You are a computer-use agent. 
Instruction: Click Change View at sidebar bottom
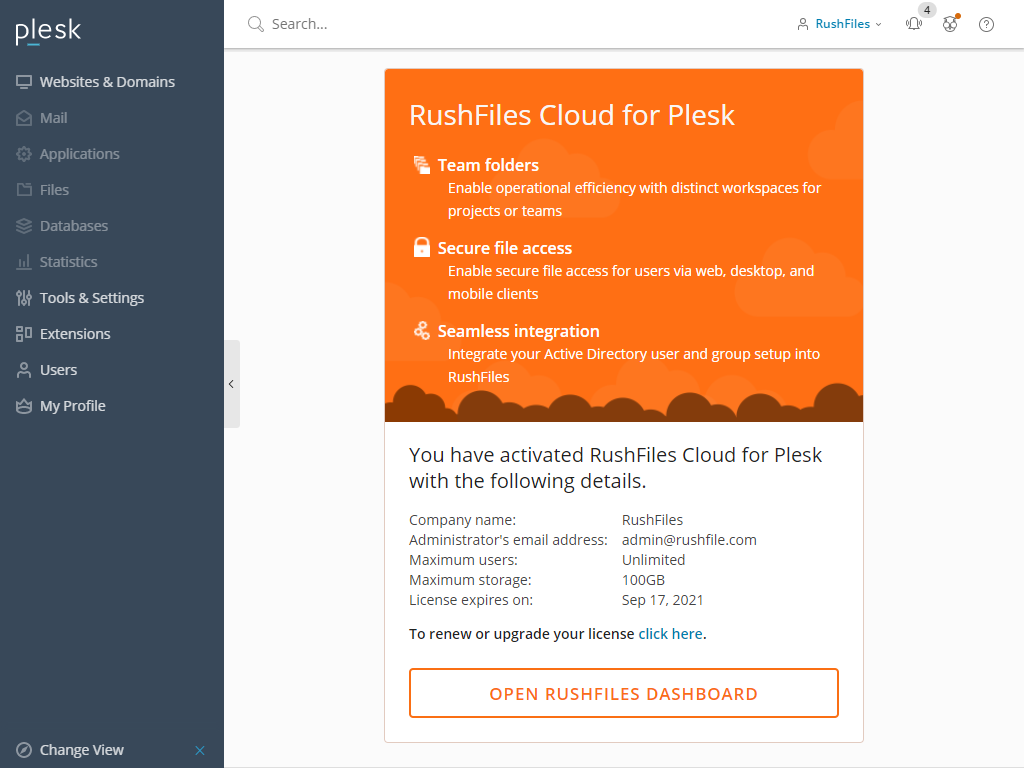coord(82,750)
